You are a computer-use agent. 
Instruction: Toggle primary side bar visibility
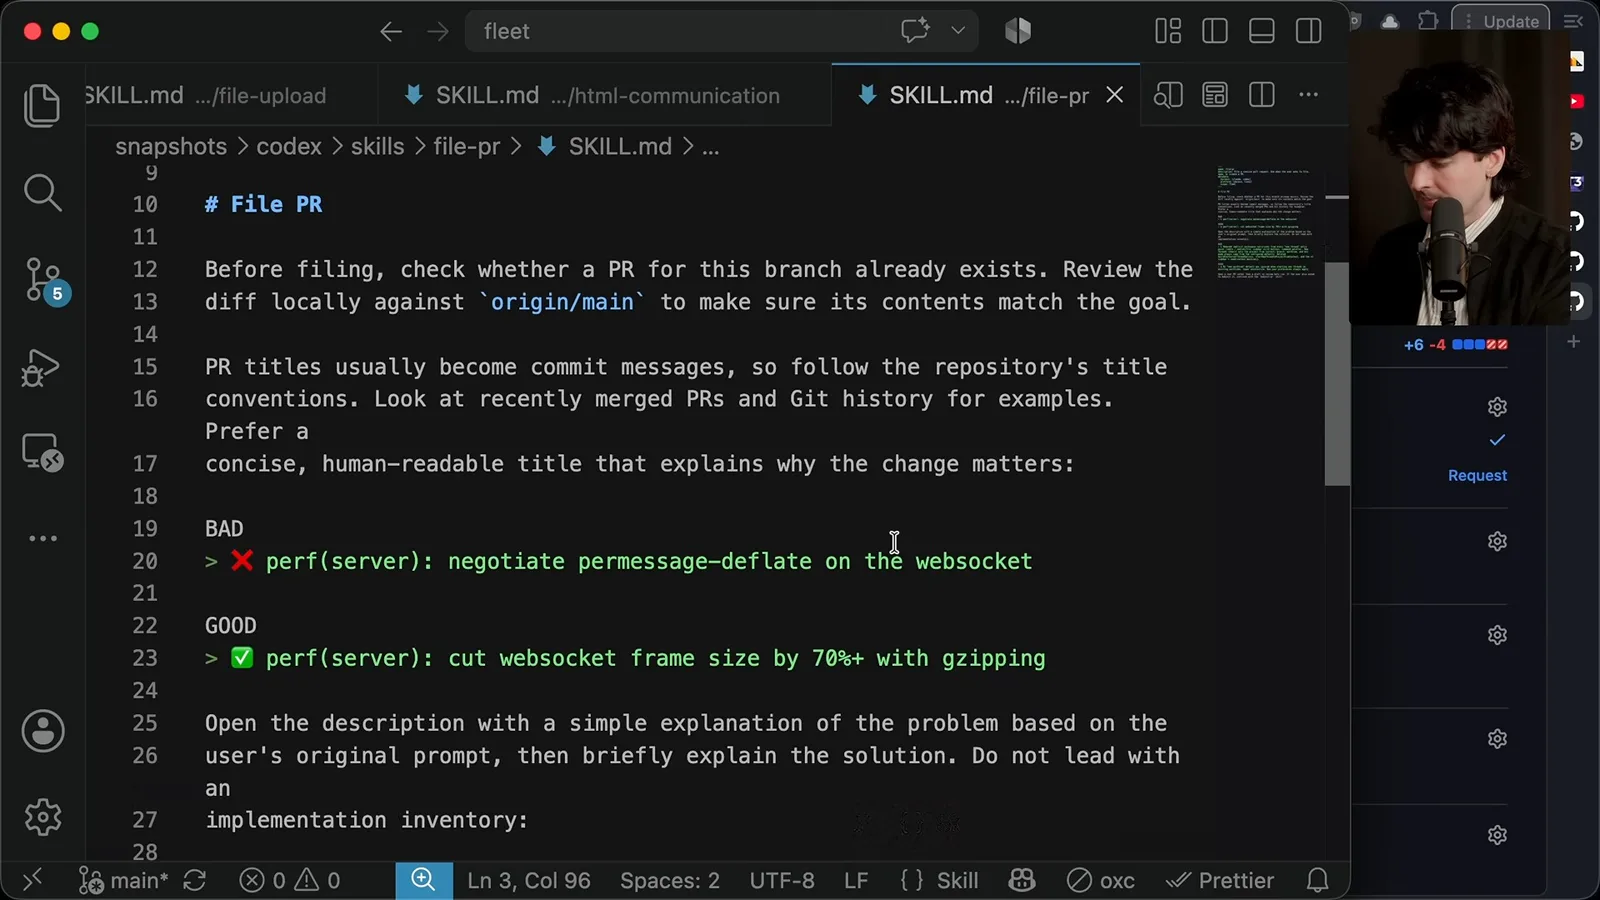(1215, 31)
